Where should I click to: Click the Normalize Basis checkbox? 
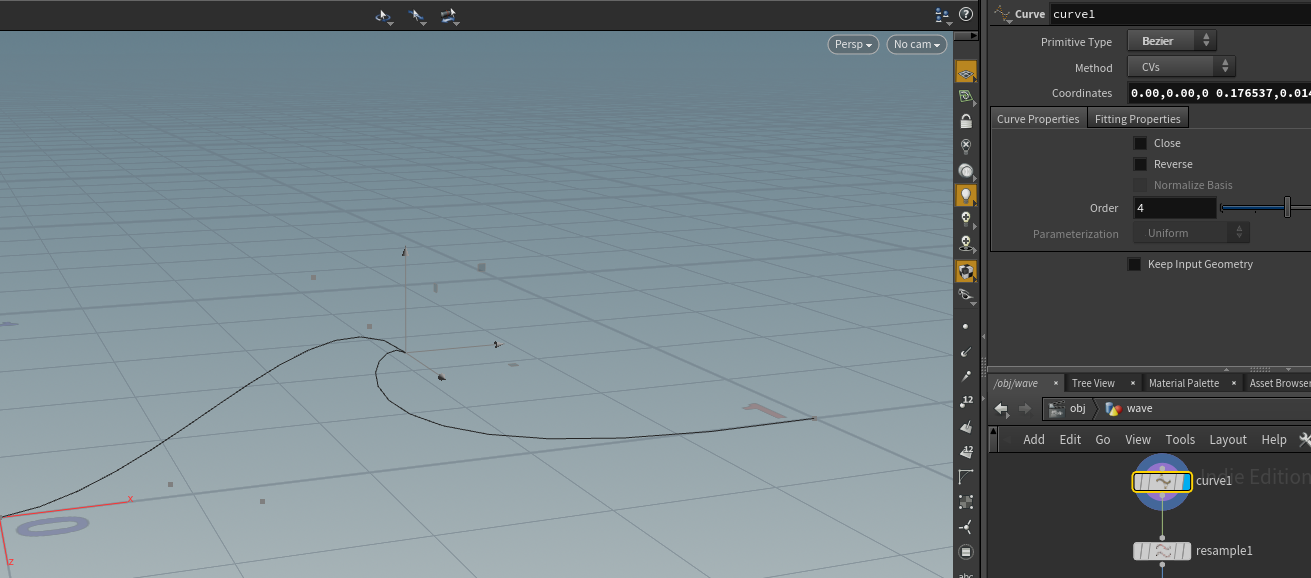click(1140, 185)
